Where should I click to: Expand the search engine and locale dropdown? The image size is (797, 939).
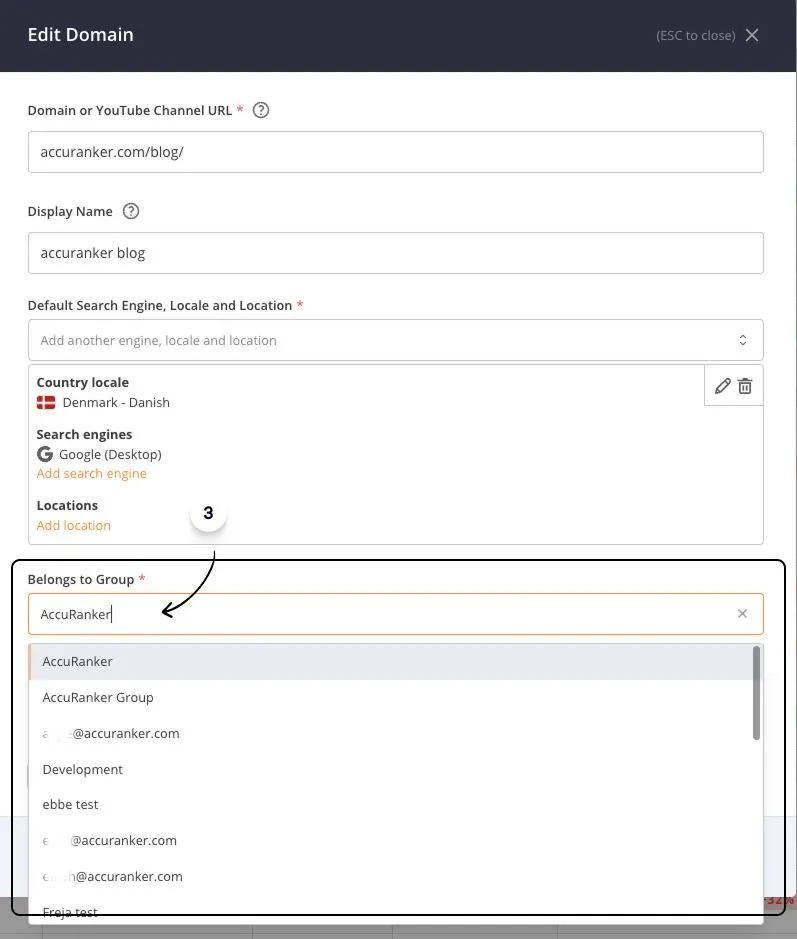(x=743, y=340)
